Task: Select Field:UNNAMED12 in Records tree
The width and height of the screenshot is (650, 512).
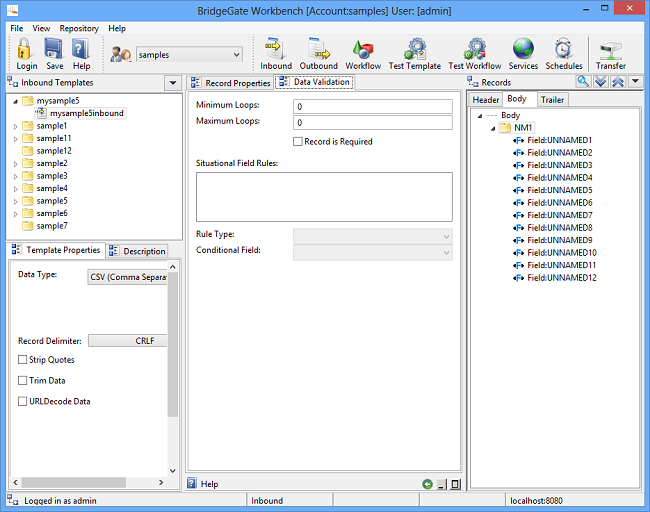Action: click(x=555, y=278)
